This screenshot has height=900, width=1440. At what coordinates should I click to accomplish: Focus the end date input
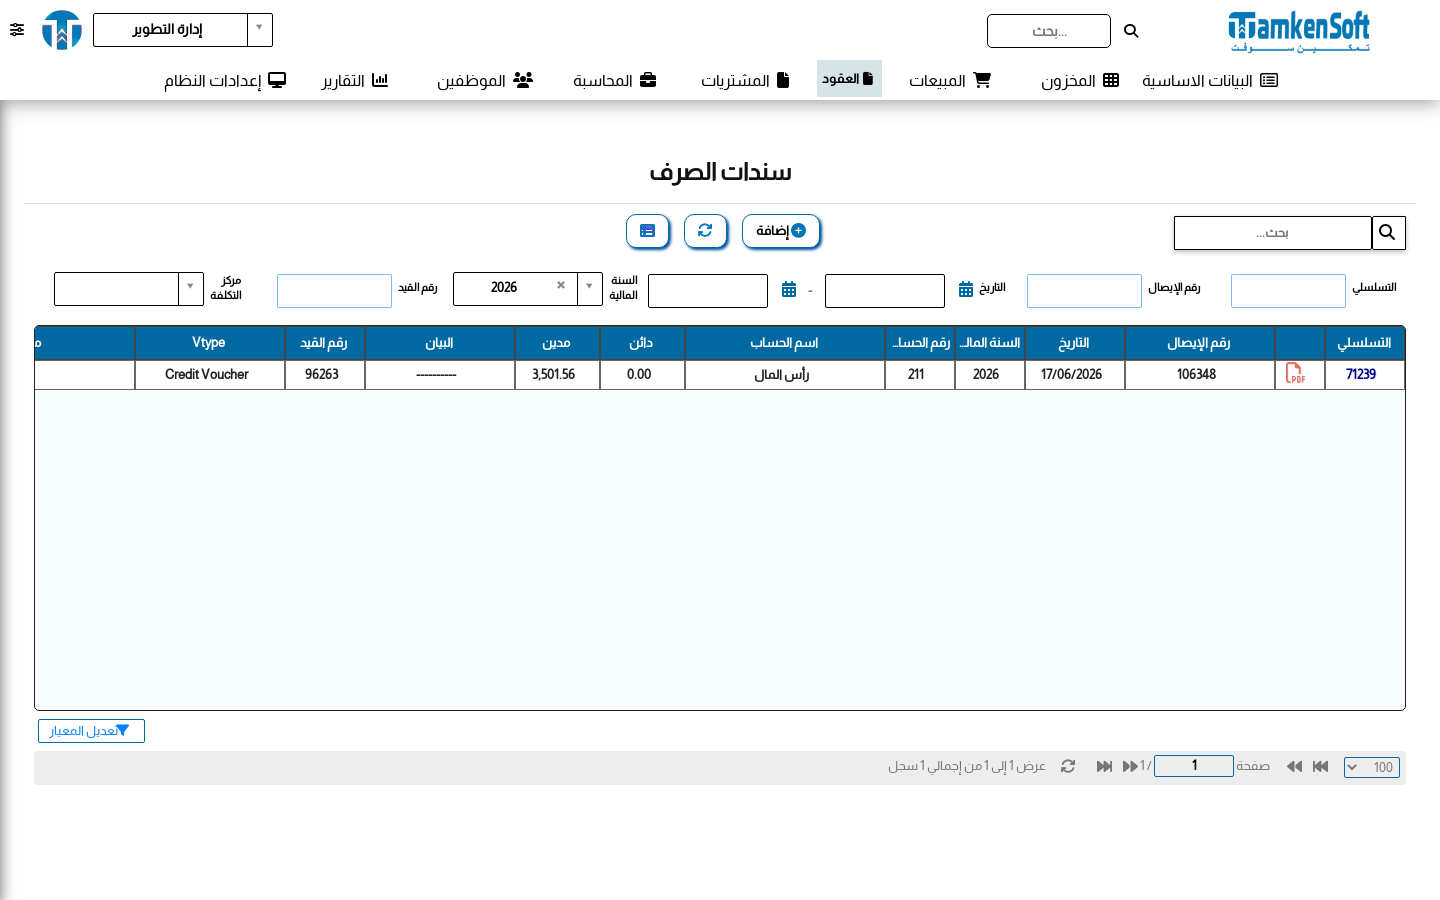[708, 291]
